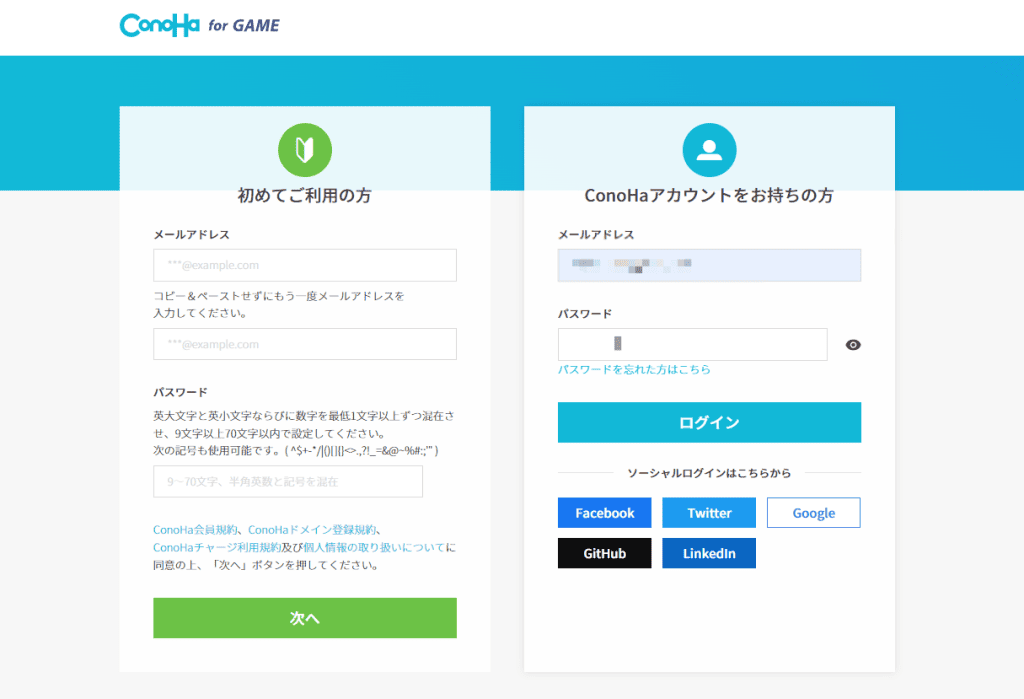Viewport: 1024px width, 699px height.
Task: Open the ConoHaドメイン登録規約 link
Action: [x=312, y=530]
